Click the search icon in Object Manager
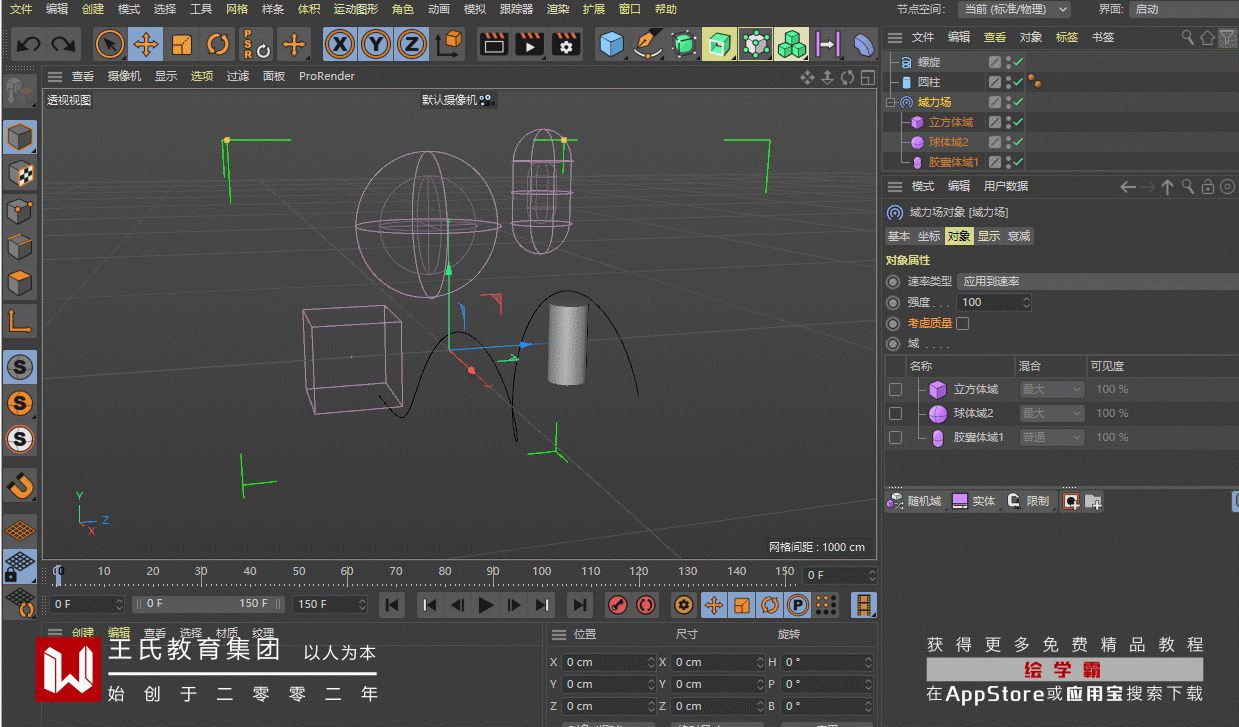The height and width of the screenshot is (727, 1239). coord(1188,37)
